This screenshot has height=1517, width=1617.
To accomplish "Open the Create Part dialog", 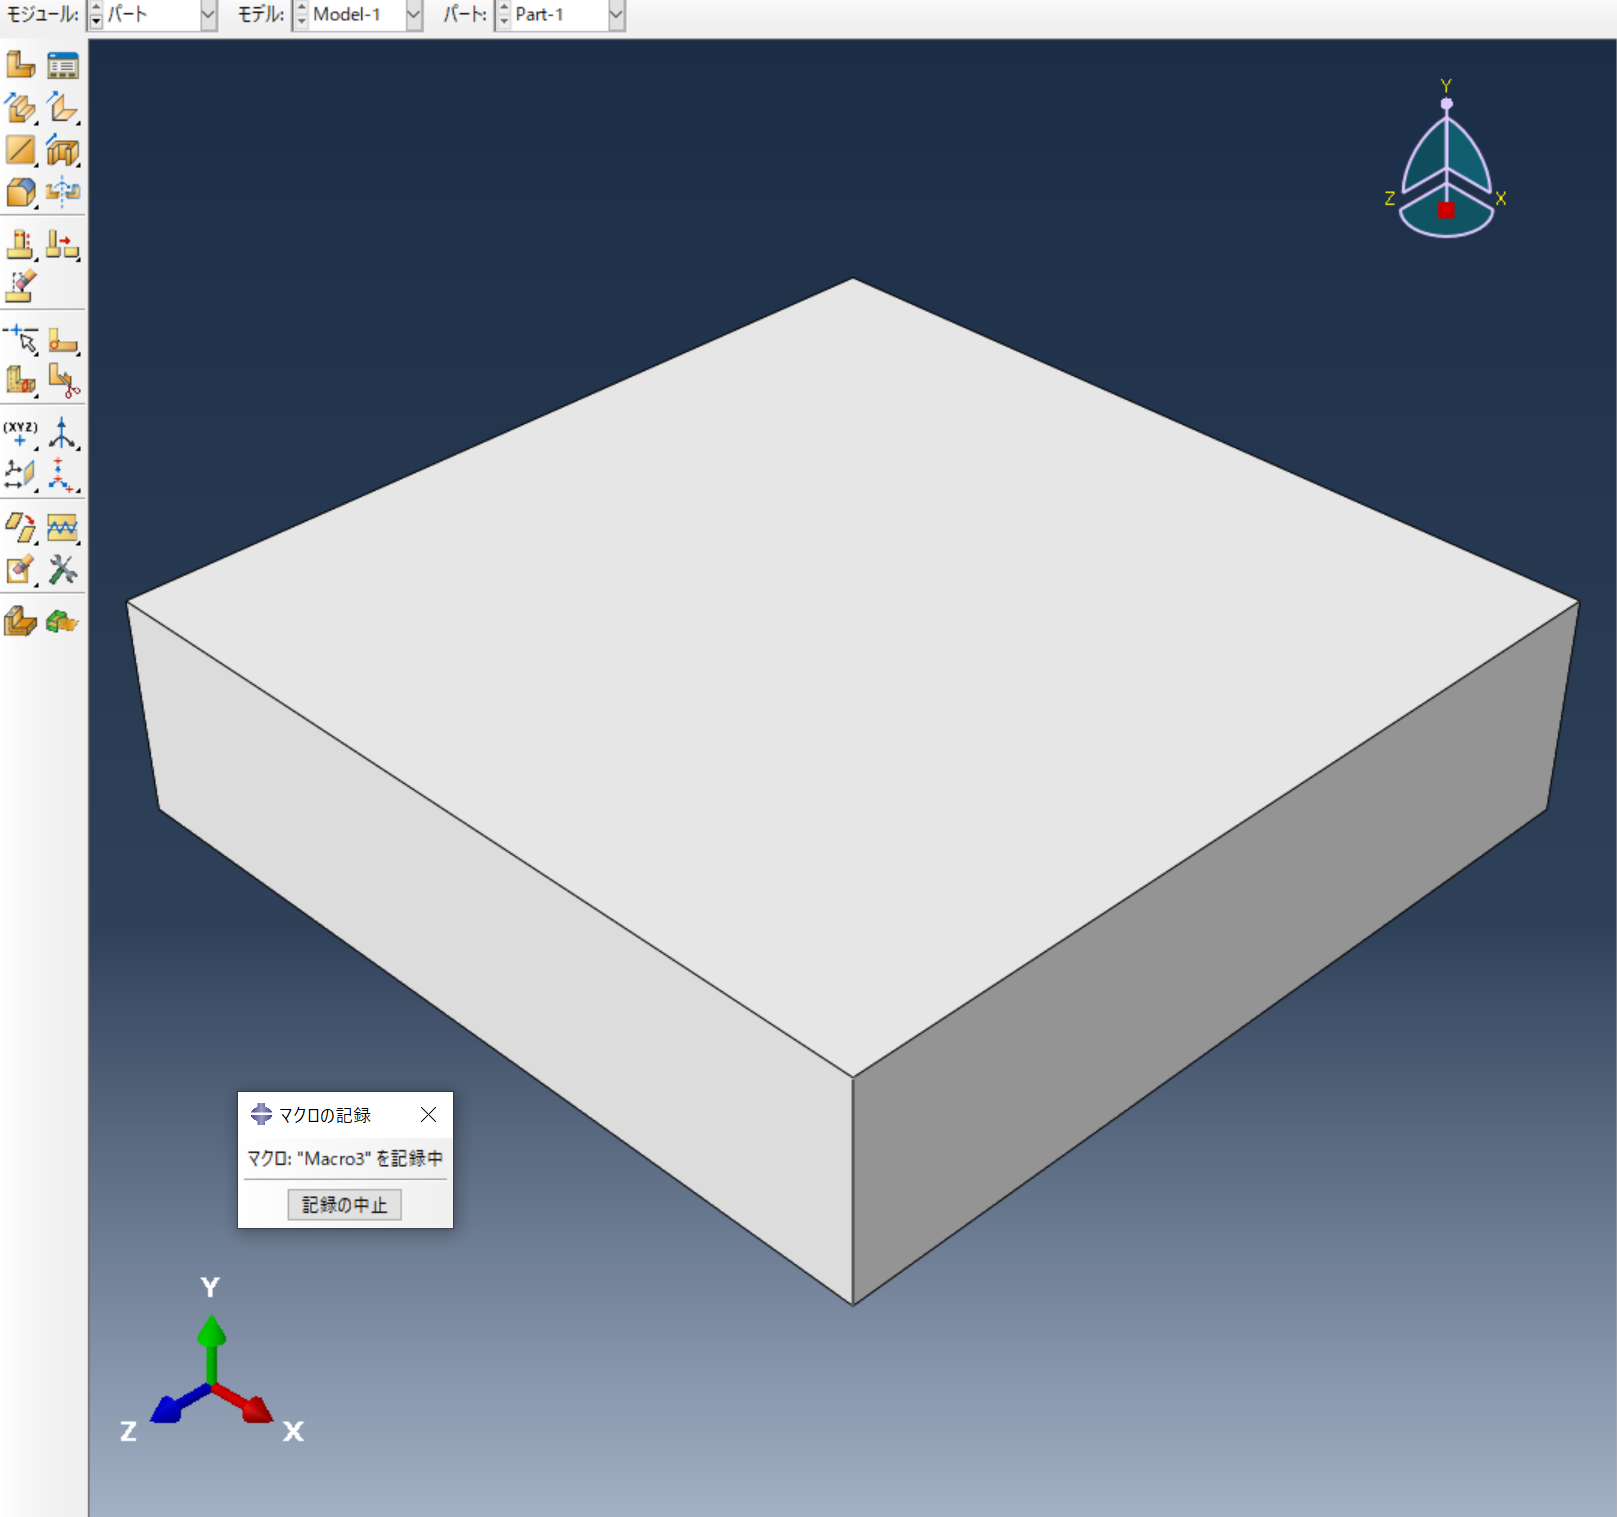I will [20, 64].
